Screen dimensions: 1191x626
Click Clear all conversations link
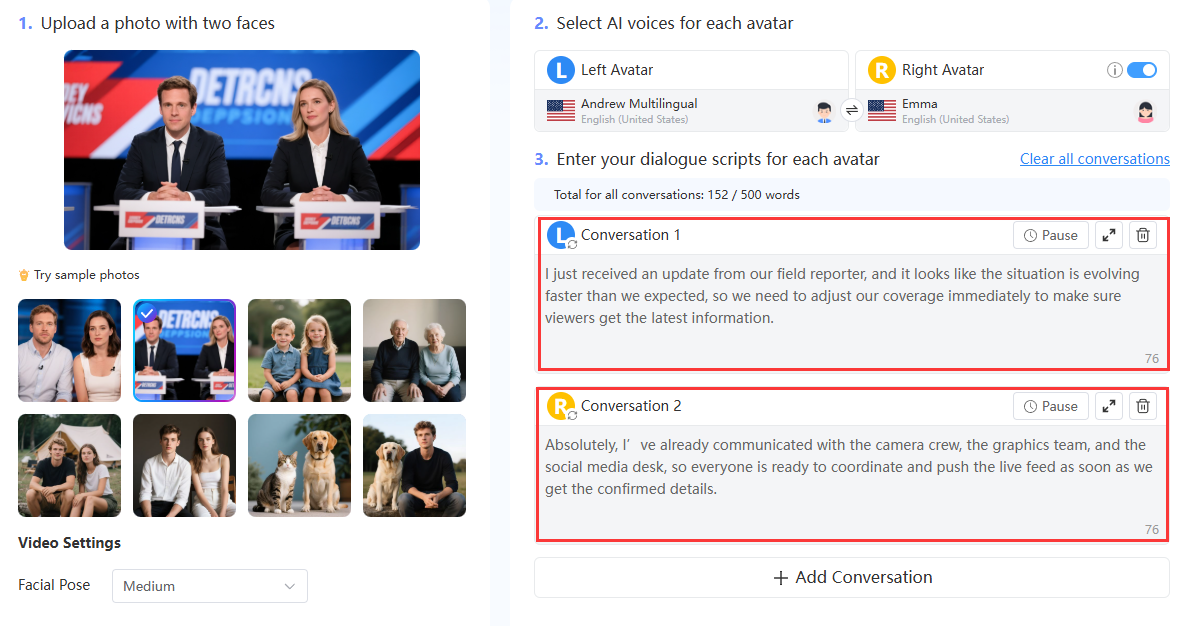pos(1095,159)
